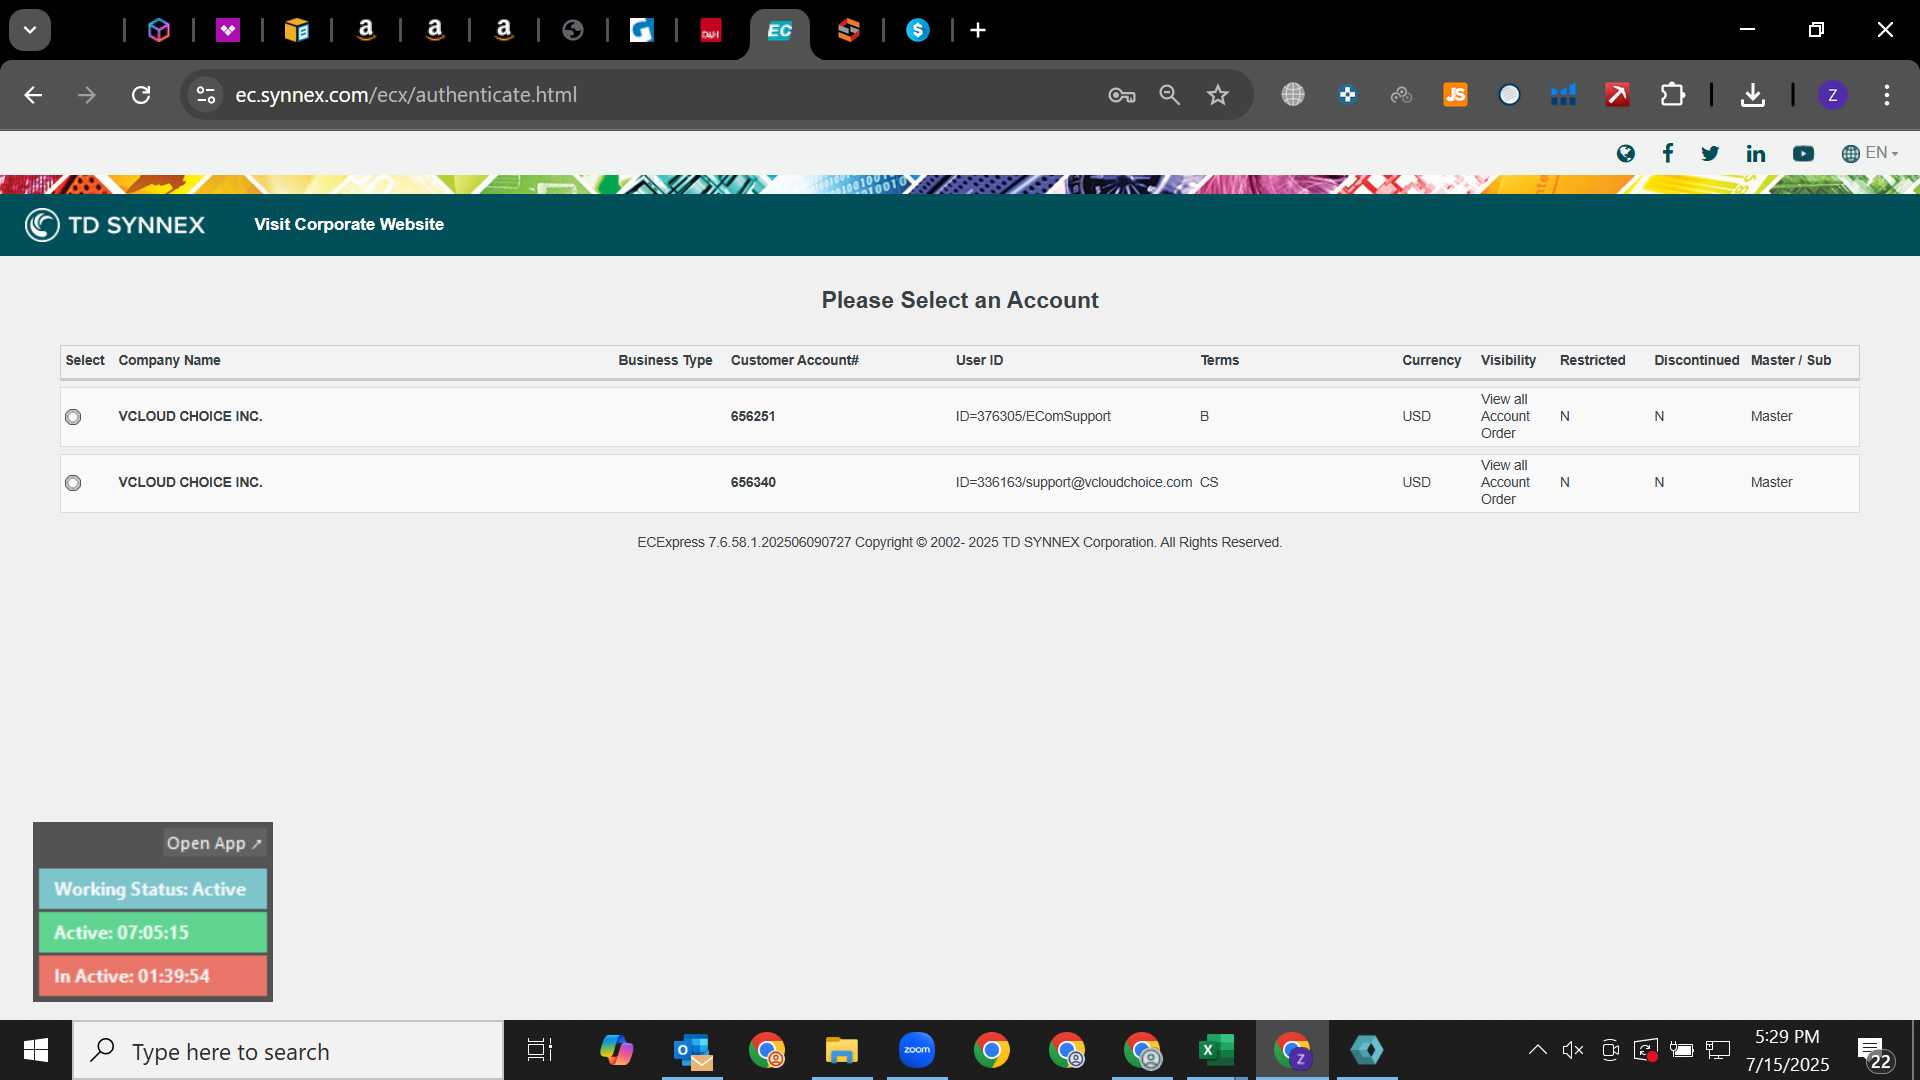
Task: Switch to the blue dollar-sign tab
Action: [918, 31]
